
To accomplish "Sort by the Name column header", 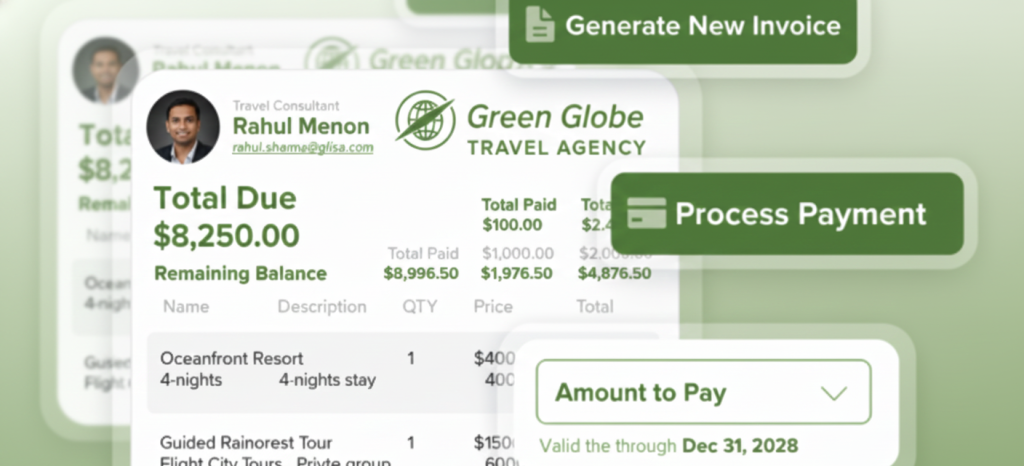I will coord(186,307).
